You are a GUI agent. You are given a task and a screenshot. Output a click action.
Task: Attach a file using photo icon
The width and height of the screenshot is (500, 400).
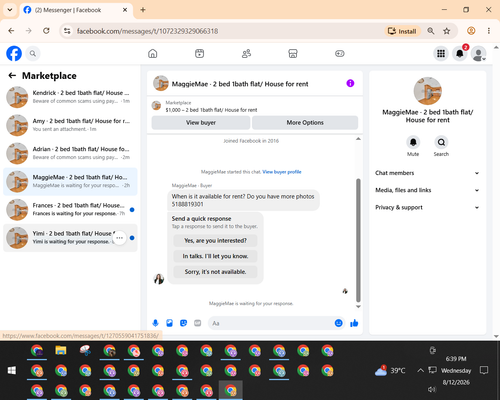pyautogui.click(x=169, y=323)
